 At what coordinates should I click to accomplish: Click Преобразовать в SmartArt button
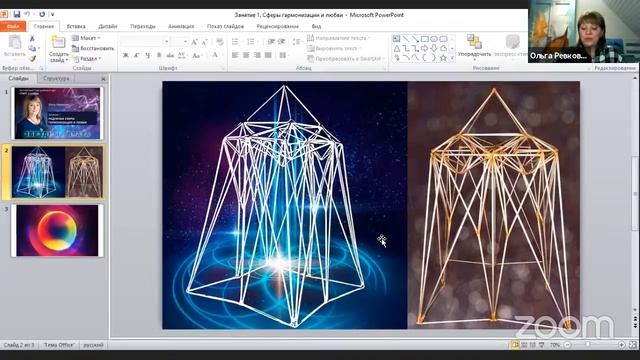pos(346,59)
